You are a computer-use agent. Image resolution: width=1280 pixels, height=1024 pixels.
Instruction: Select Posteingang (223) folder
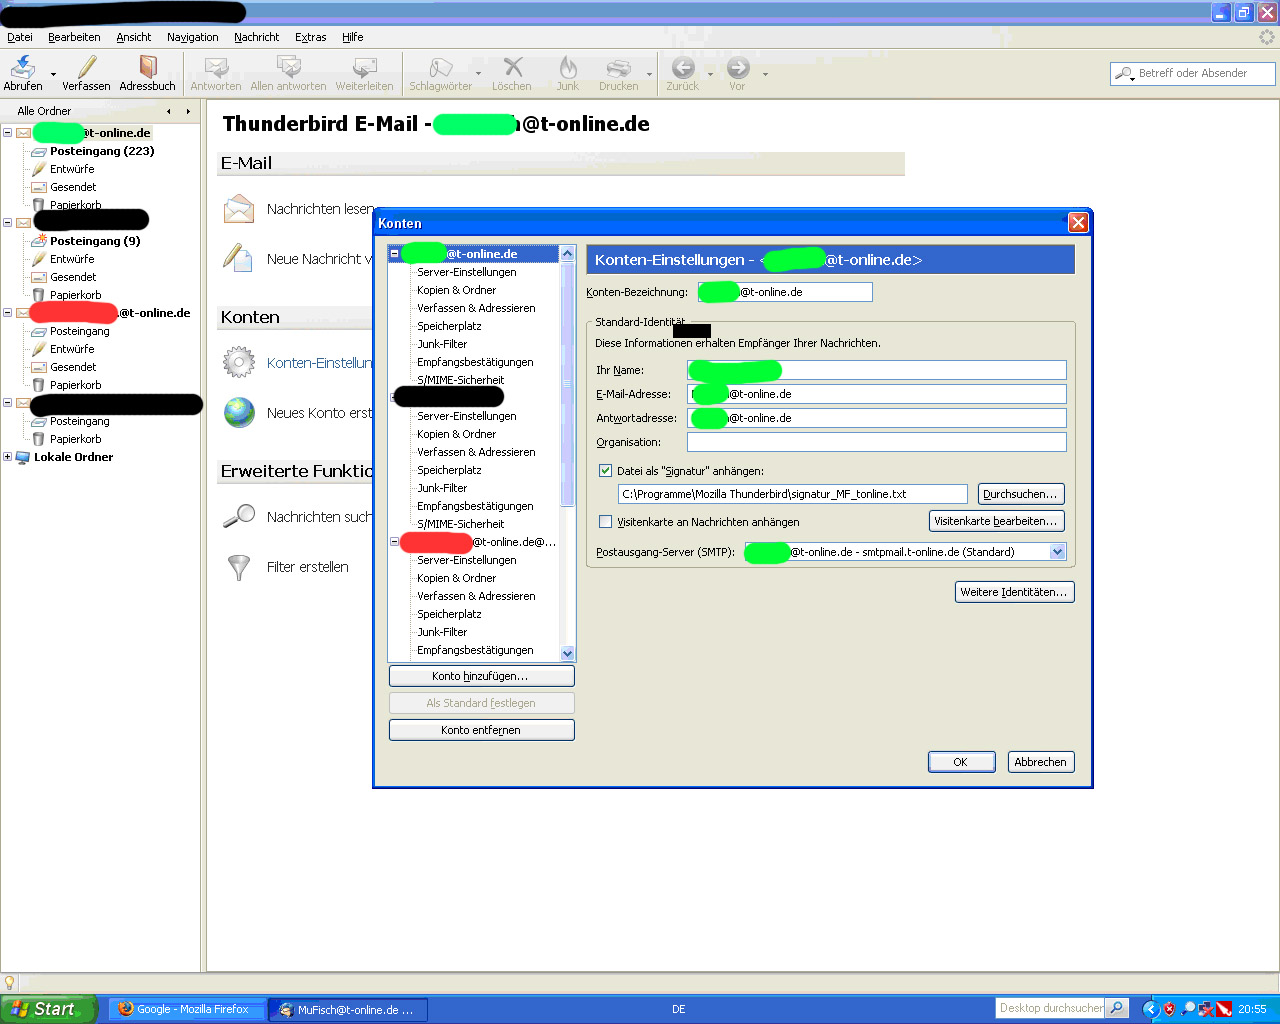(x=102, y=151)
